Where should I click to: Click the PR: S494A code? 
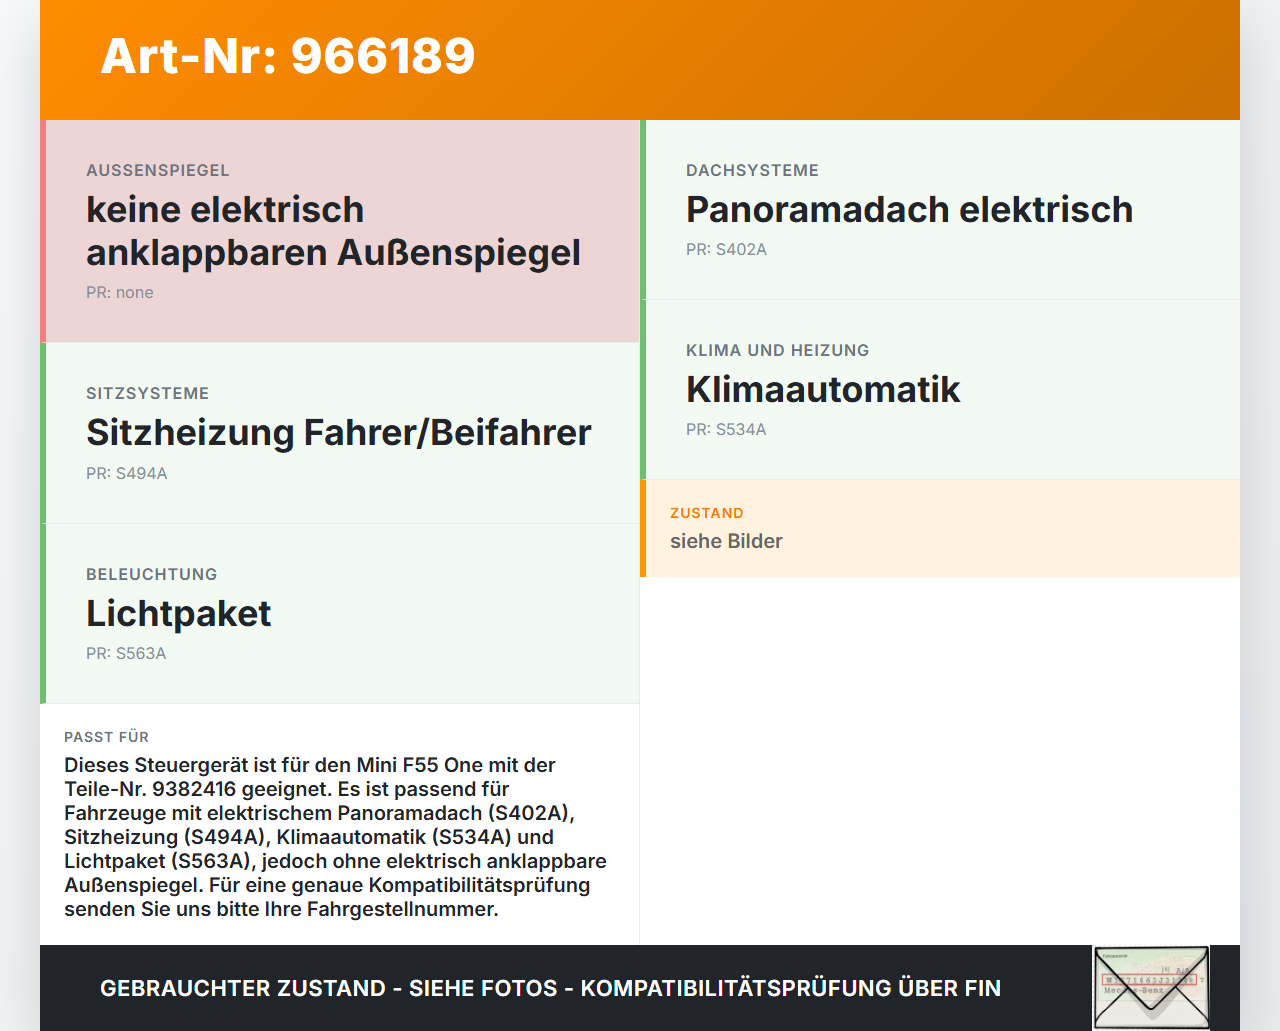tap(126, 473)
